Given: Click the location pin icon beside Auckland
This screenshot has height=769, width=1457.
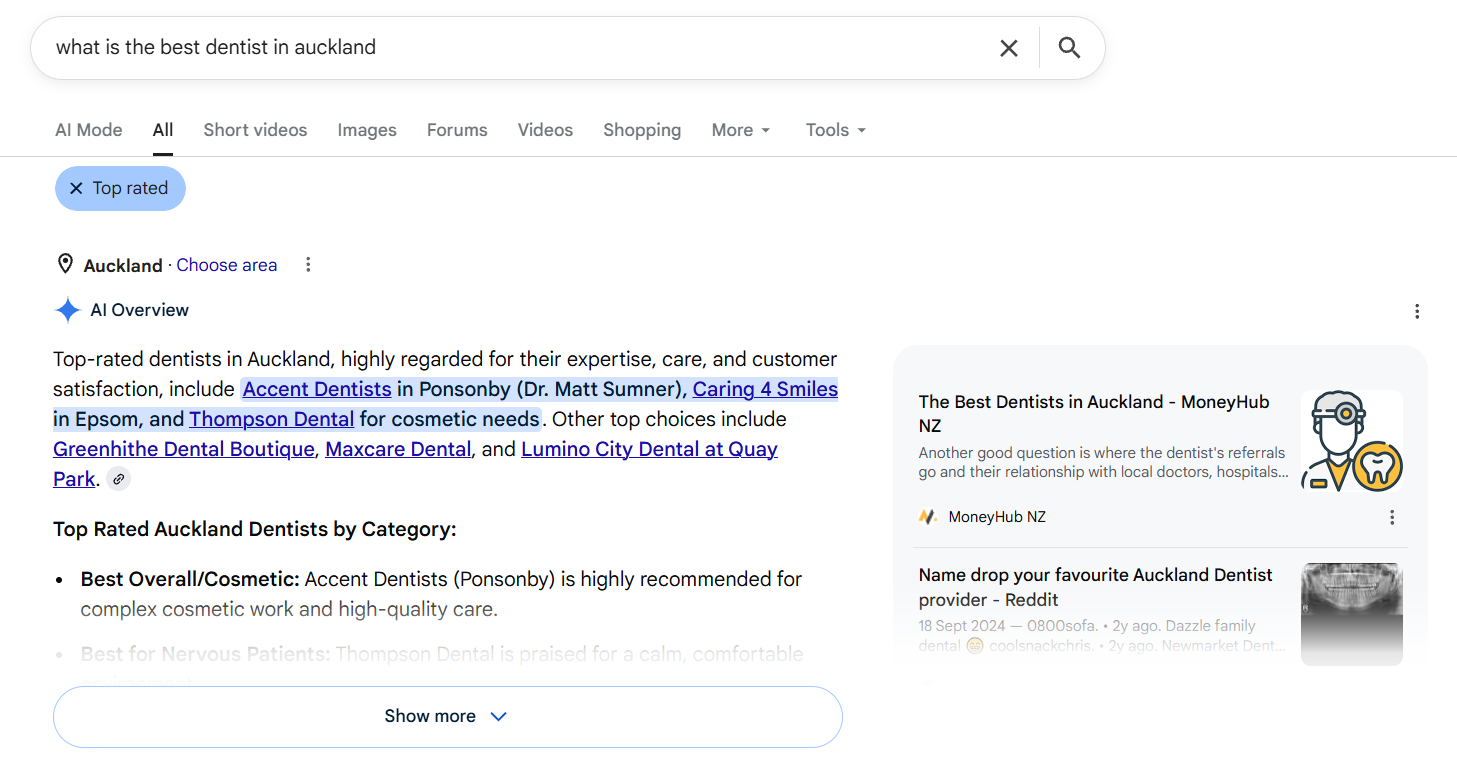Looking at the screenshot, I should click(65, 264).
